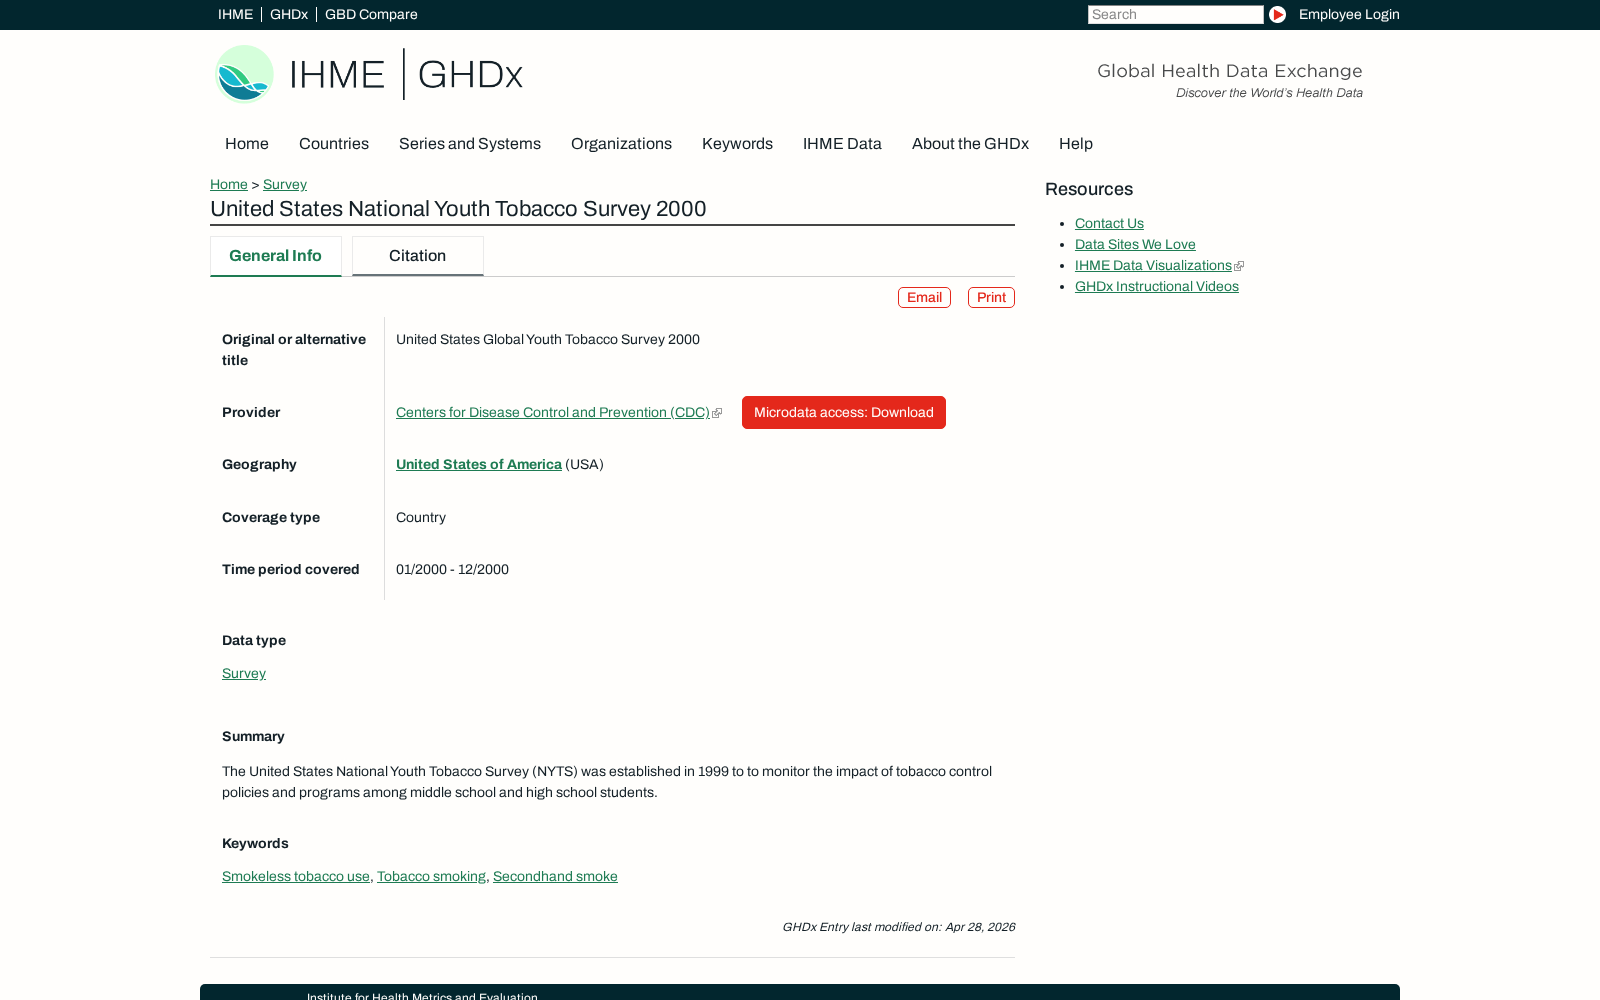Focus the Search input field

[1175, 14]
